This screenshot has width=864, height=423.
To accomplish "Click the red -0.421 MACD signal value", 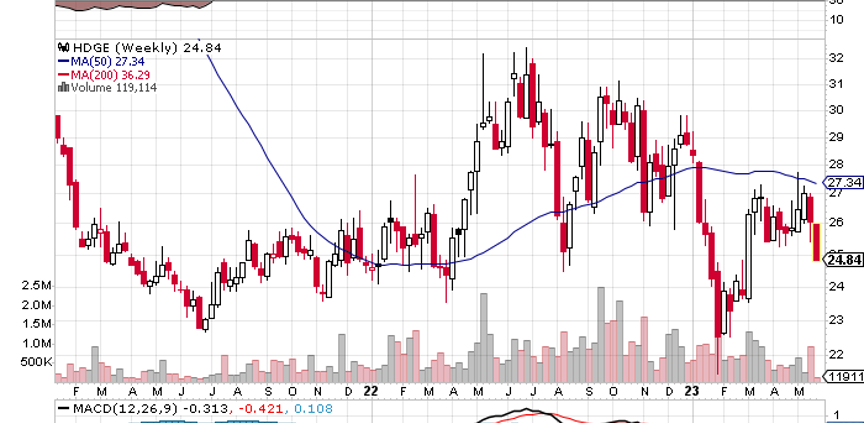I will tap(252, 409).
